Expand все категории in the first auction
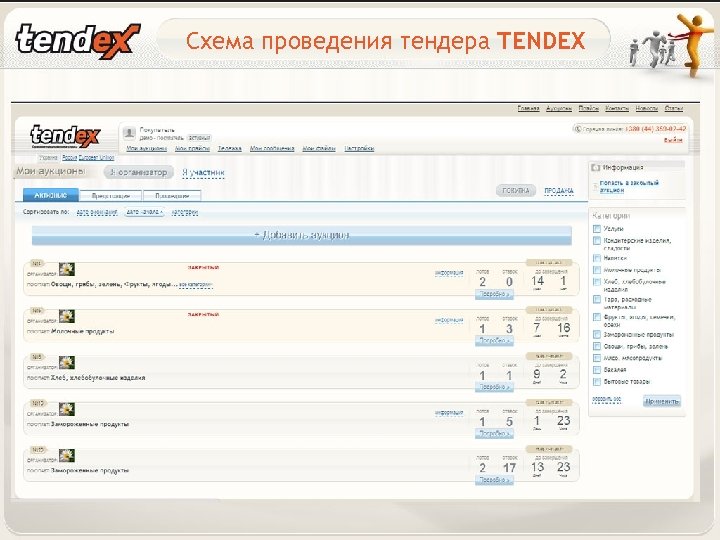 point(196,285)
